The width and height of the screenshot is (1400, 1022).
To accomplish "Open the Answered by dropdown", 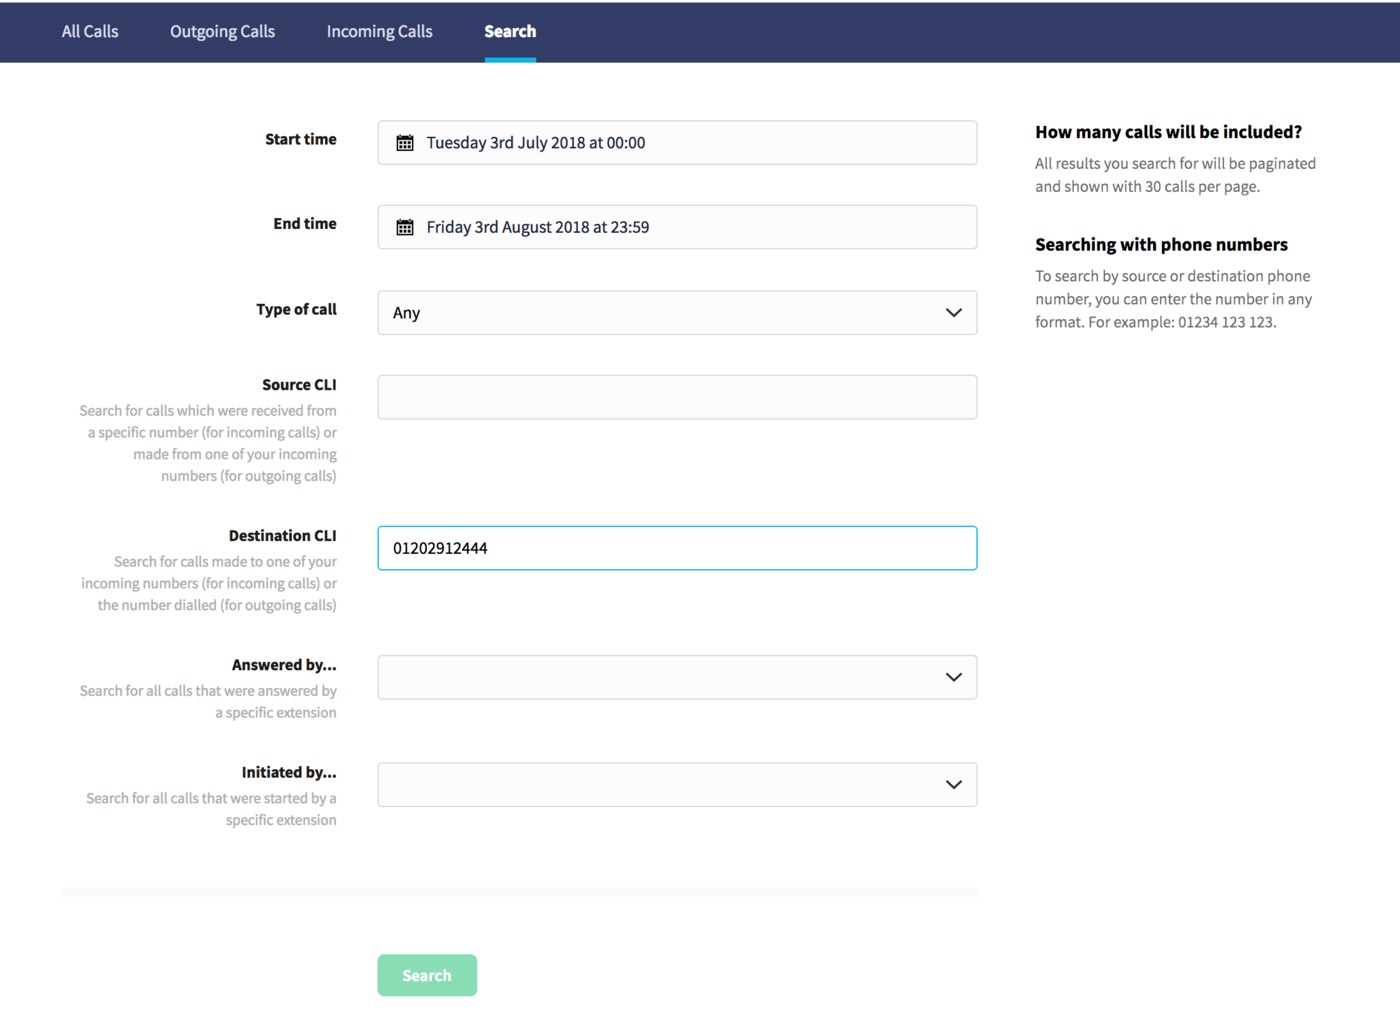I will coord(677,677).
